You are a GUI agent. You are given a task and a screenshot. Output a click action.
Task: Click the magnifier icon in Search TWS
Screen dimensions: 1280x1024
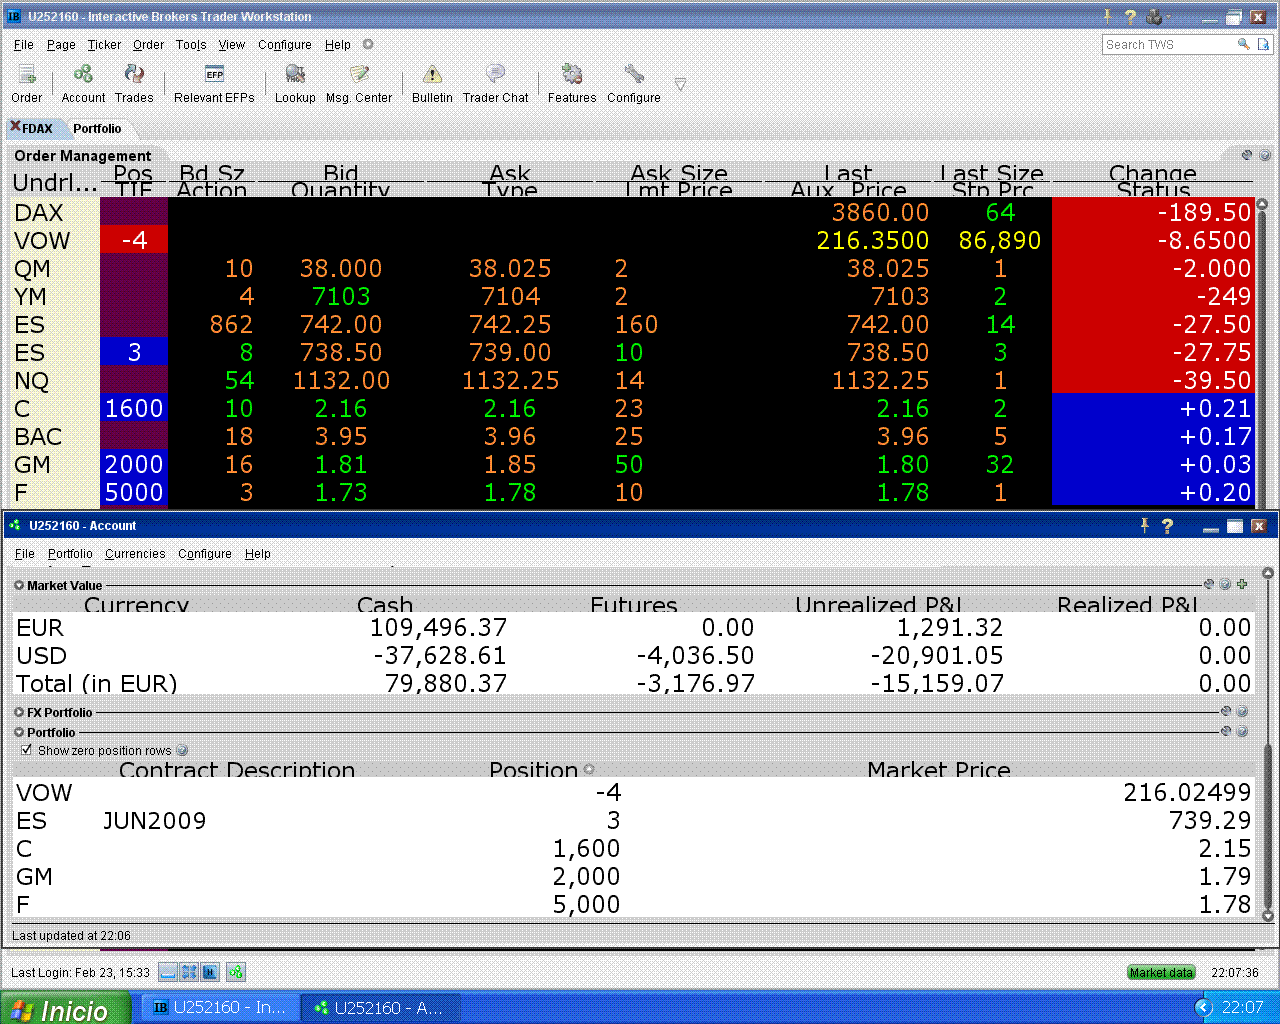(x=1244, y=44)
